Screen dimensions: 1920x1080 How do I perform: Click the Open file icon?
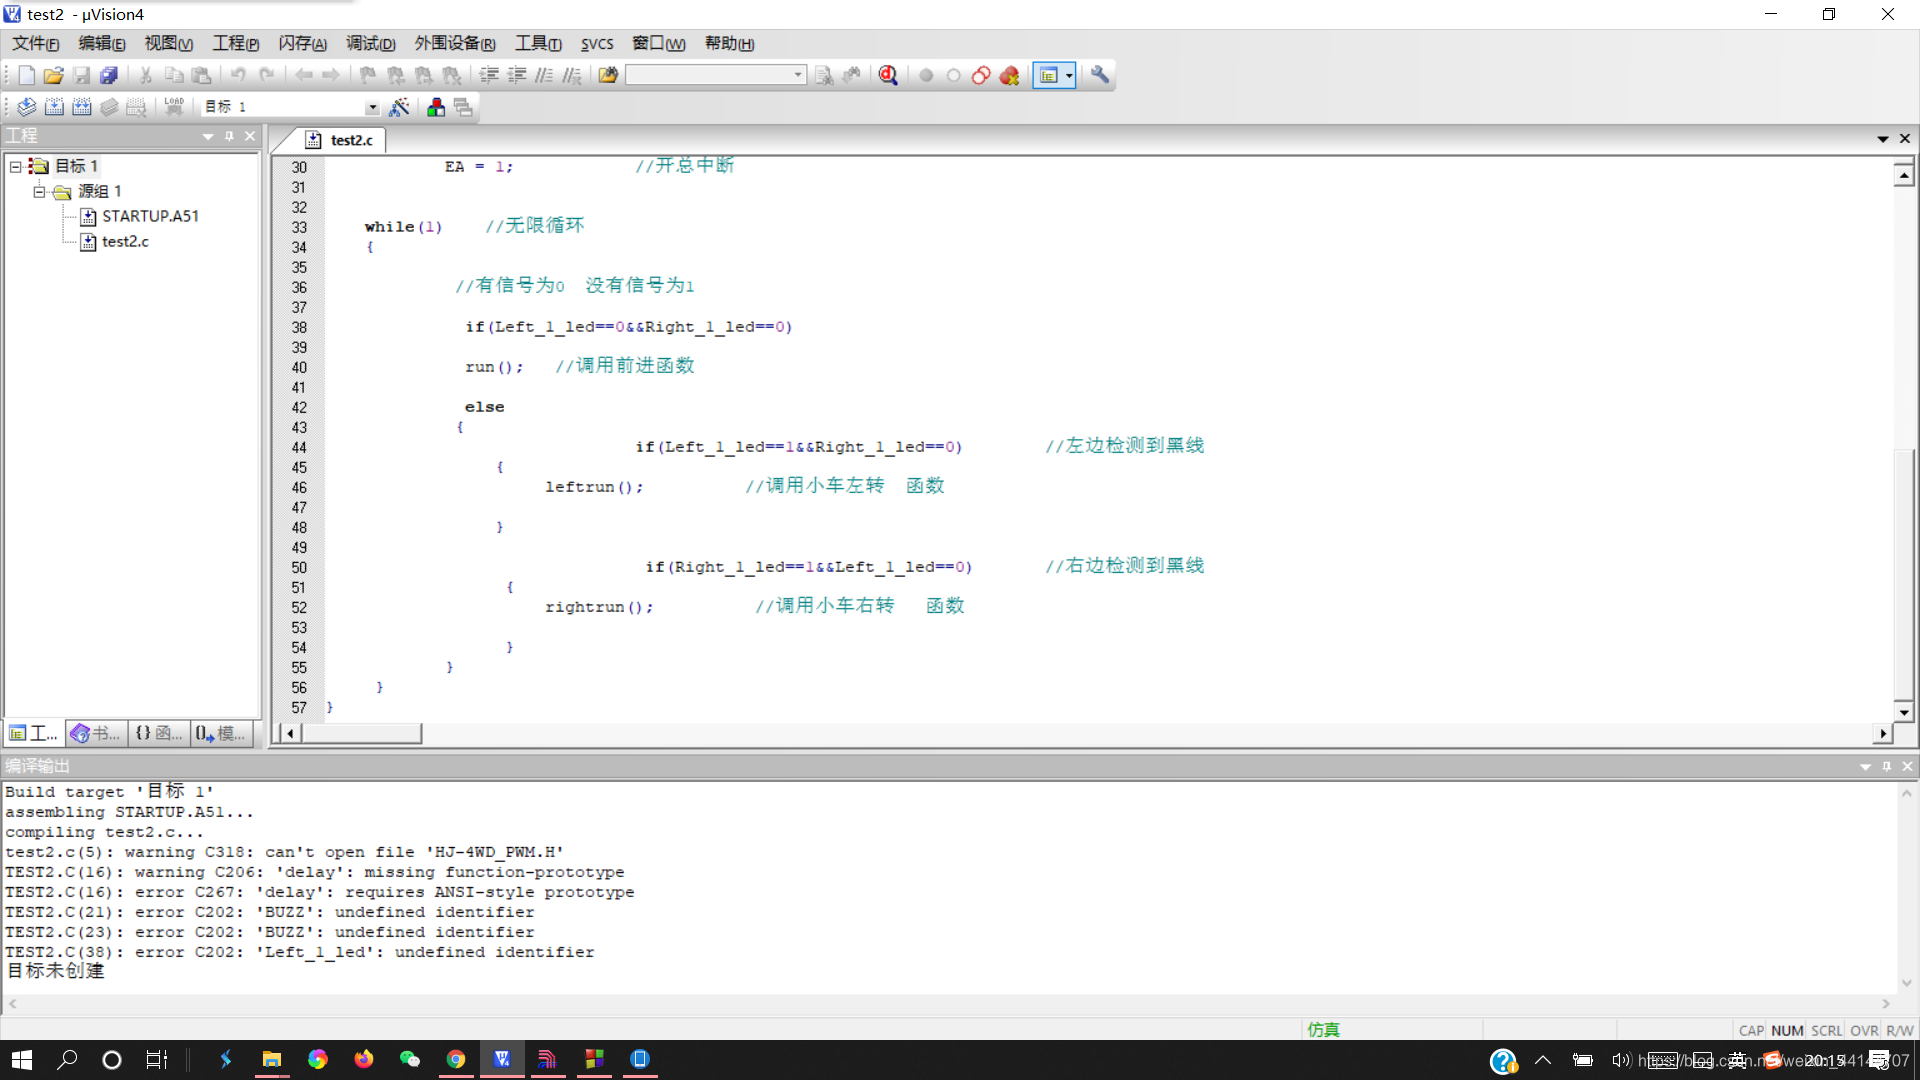(x=53, y=75)
